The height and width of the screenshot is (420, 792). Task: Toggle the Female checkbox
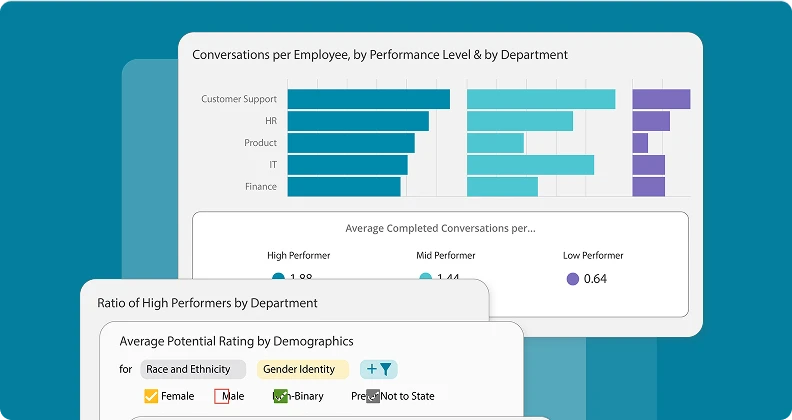click(x=151, y=396)
